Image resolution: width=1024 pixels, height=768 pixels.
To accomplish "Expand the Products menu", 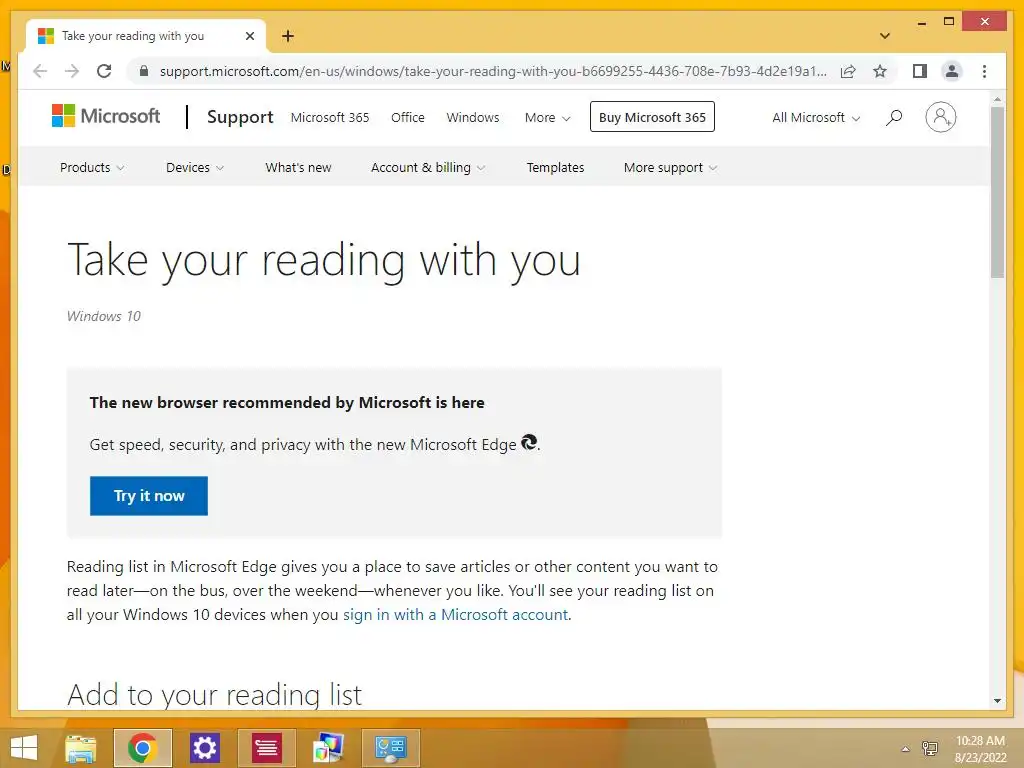I will [x=92, y=168].
